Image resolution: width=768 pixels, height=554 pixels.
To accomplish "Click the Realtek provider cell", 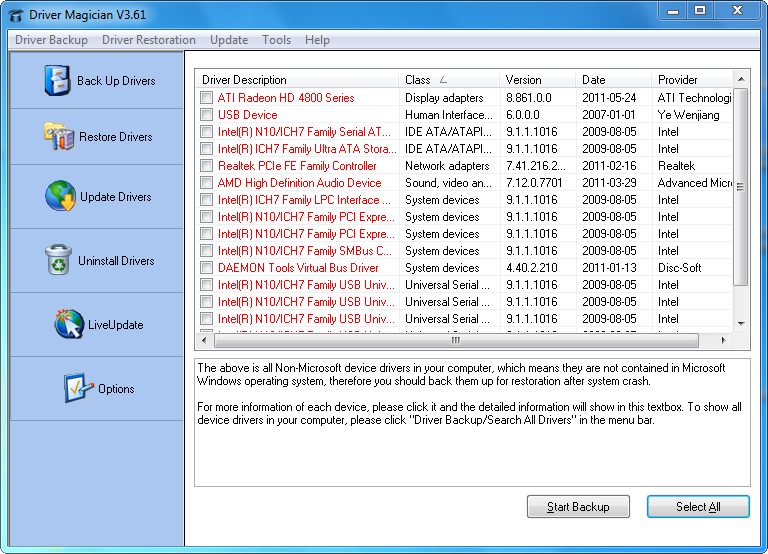I will [x=676, y=166].
